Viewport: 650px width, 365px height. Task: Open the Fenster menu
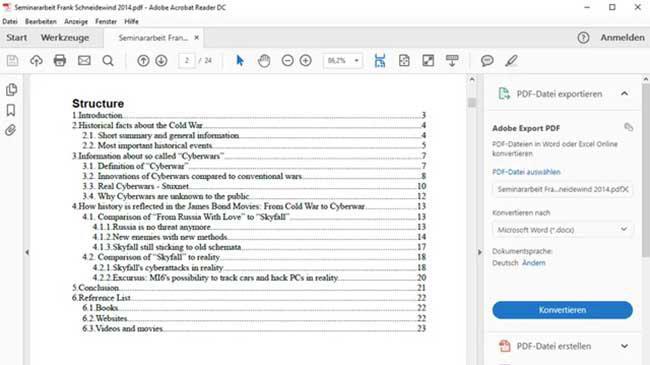(106, 22)
